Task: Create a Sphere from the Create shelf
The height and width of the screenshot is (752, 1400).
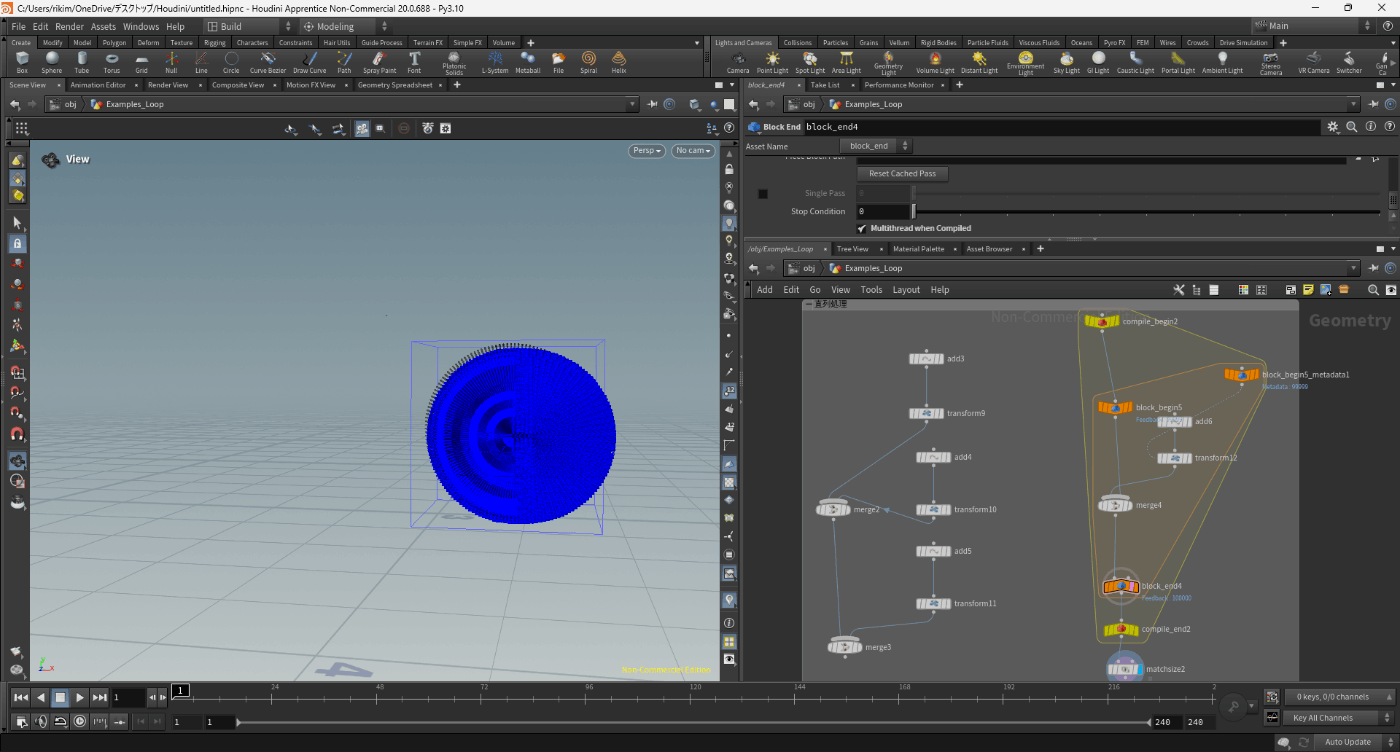Action: [x=52, y=62]
